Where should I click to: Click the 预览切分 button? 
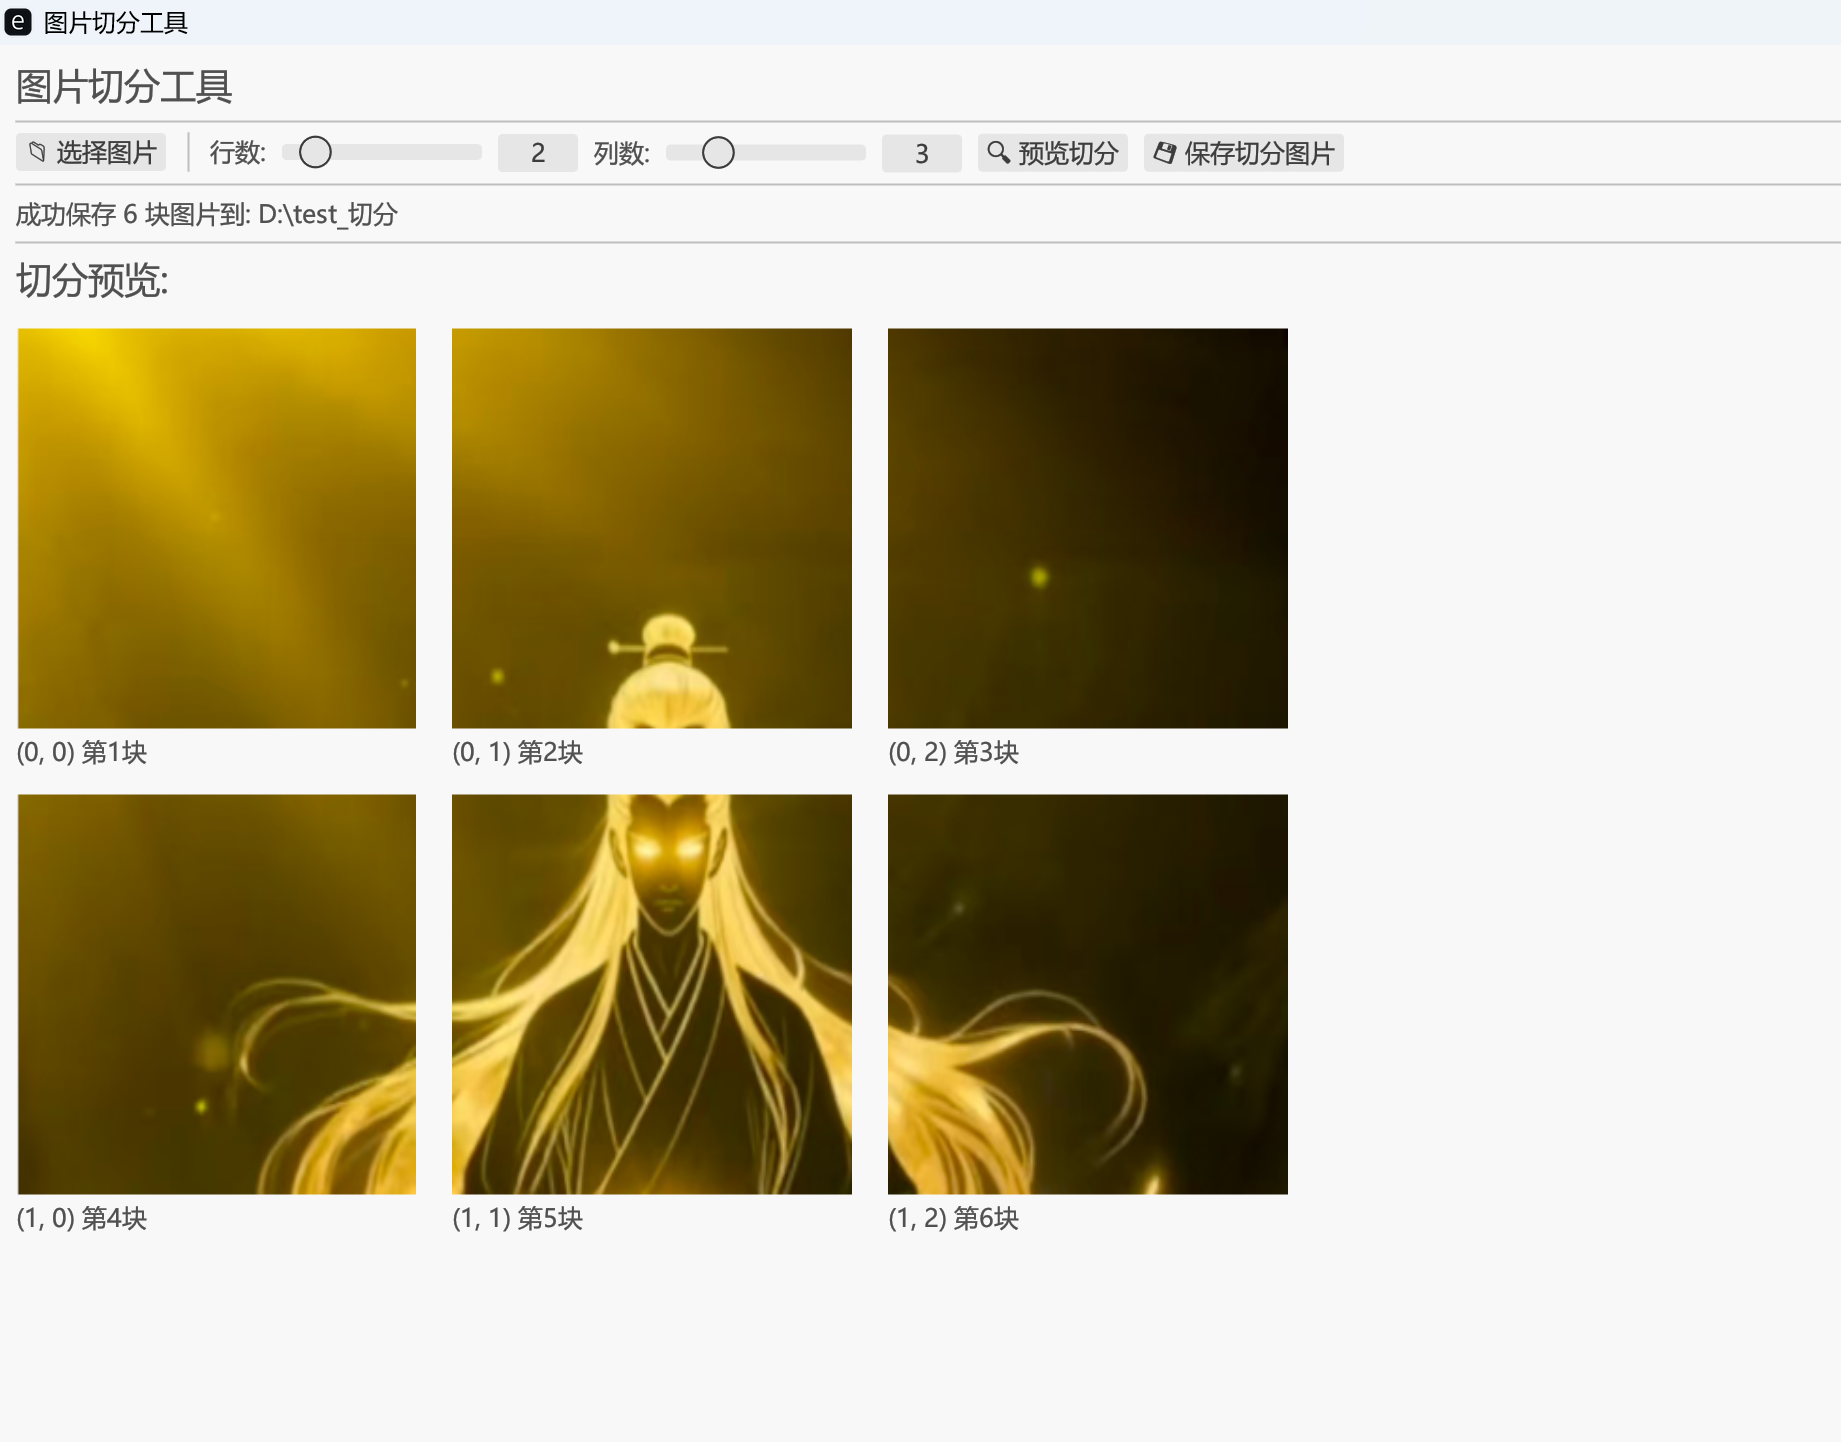[x=1053, y=153]
